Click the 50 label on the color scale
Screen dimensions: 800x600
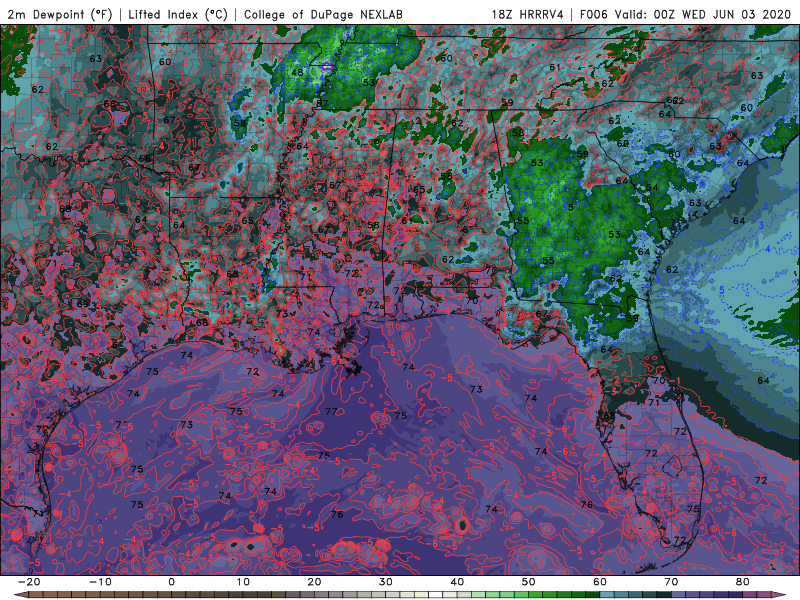point(529,582)
